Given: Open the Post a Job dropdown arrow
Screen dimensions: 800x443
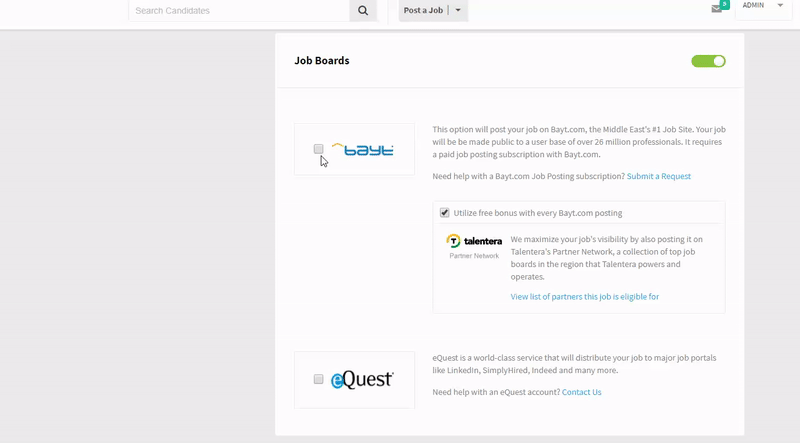Looking at the screenshot, I should (458, 10).
